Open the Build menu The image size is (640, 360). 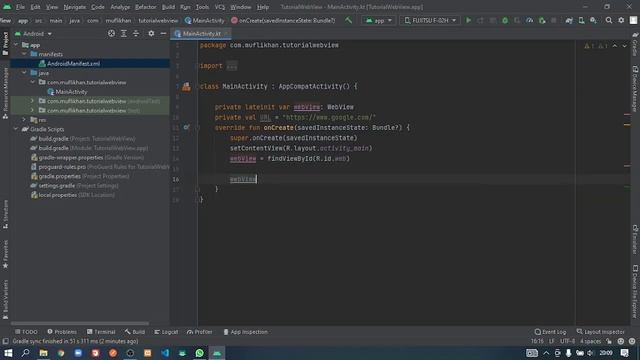[x=168, y=7]
